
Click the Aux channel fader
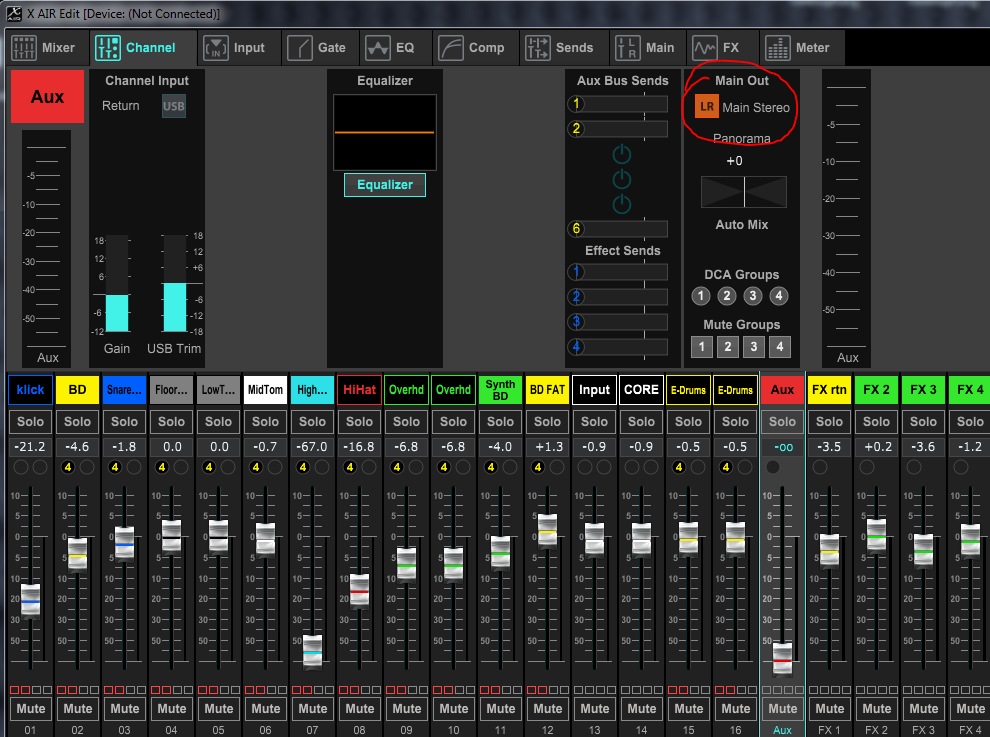coord(782,659)
